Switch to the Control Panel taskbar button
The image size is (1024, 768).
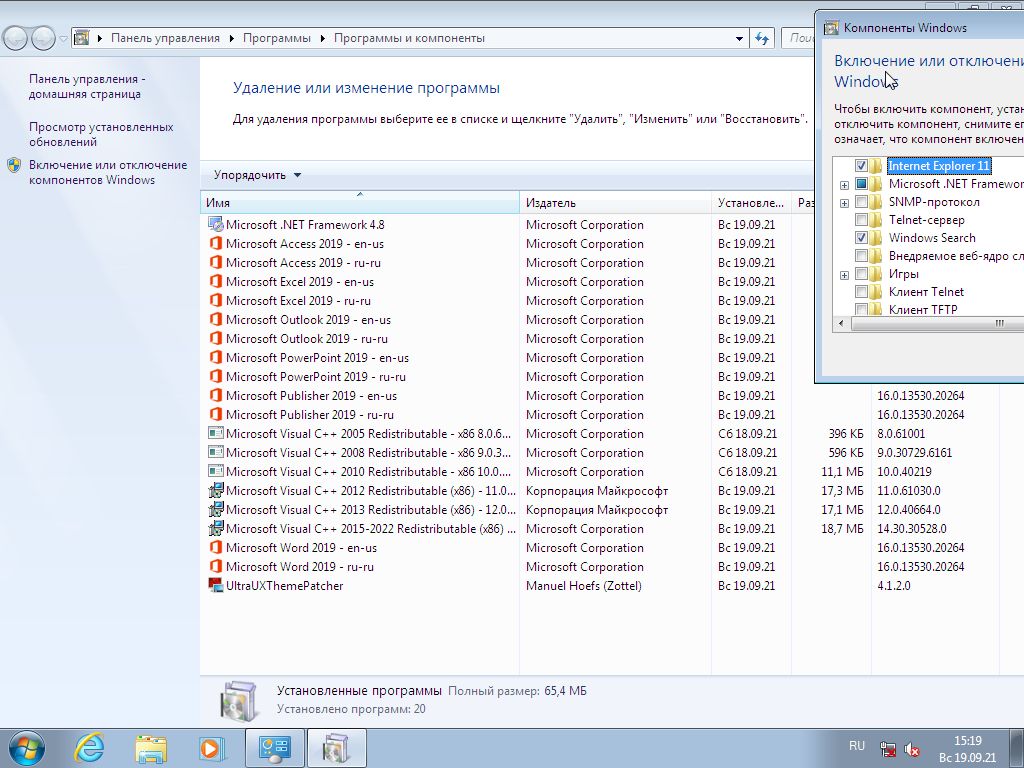275,748
